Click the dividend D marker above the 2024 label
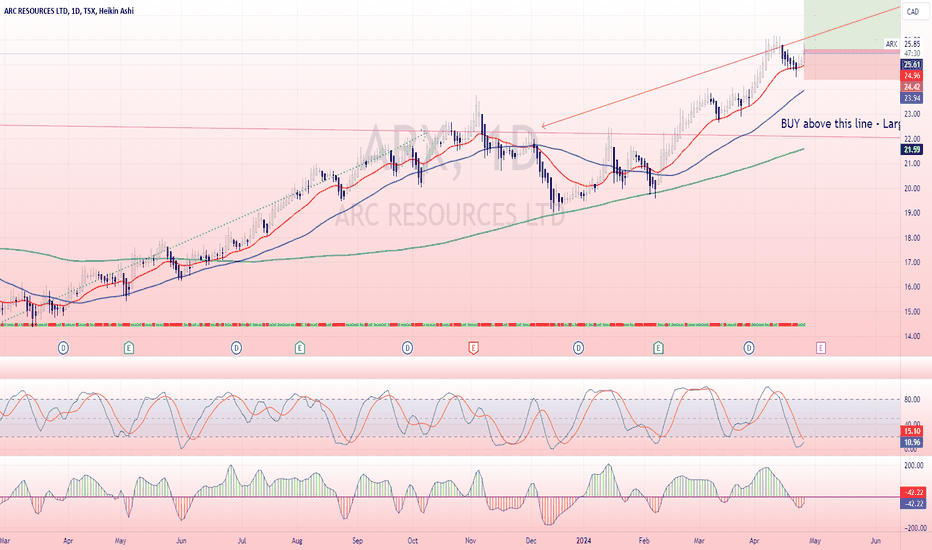932x550 pixels. tap(578, 348)
